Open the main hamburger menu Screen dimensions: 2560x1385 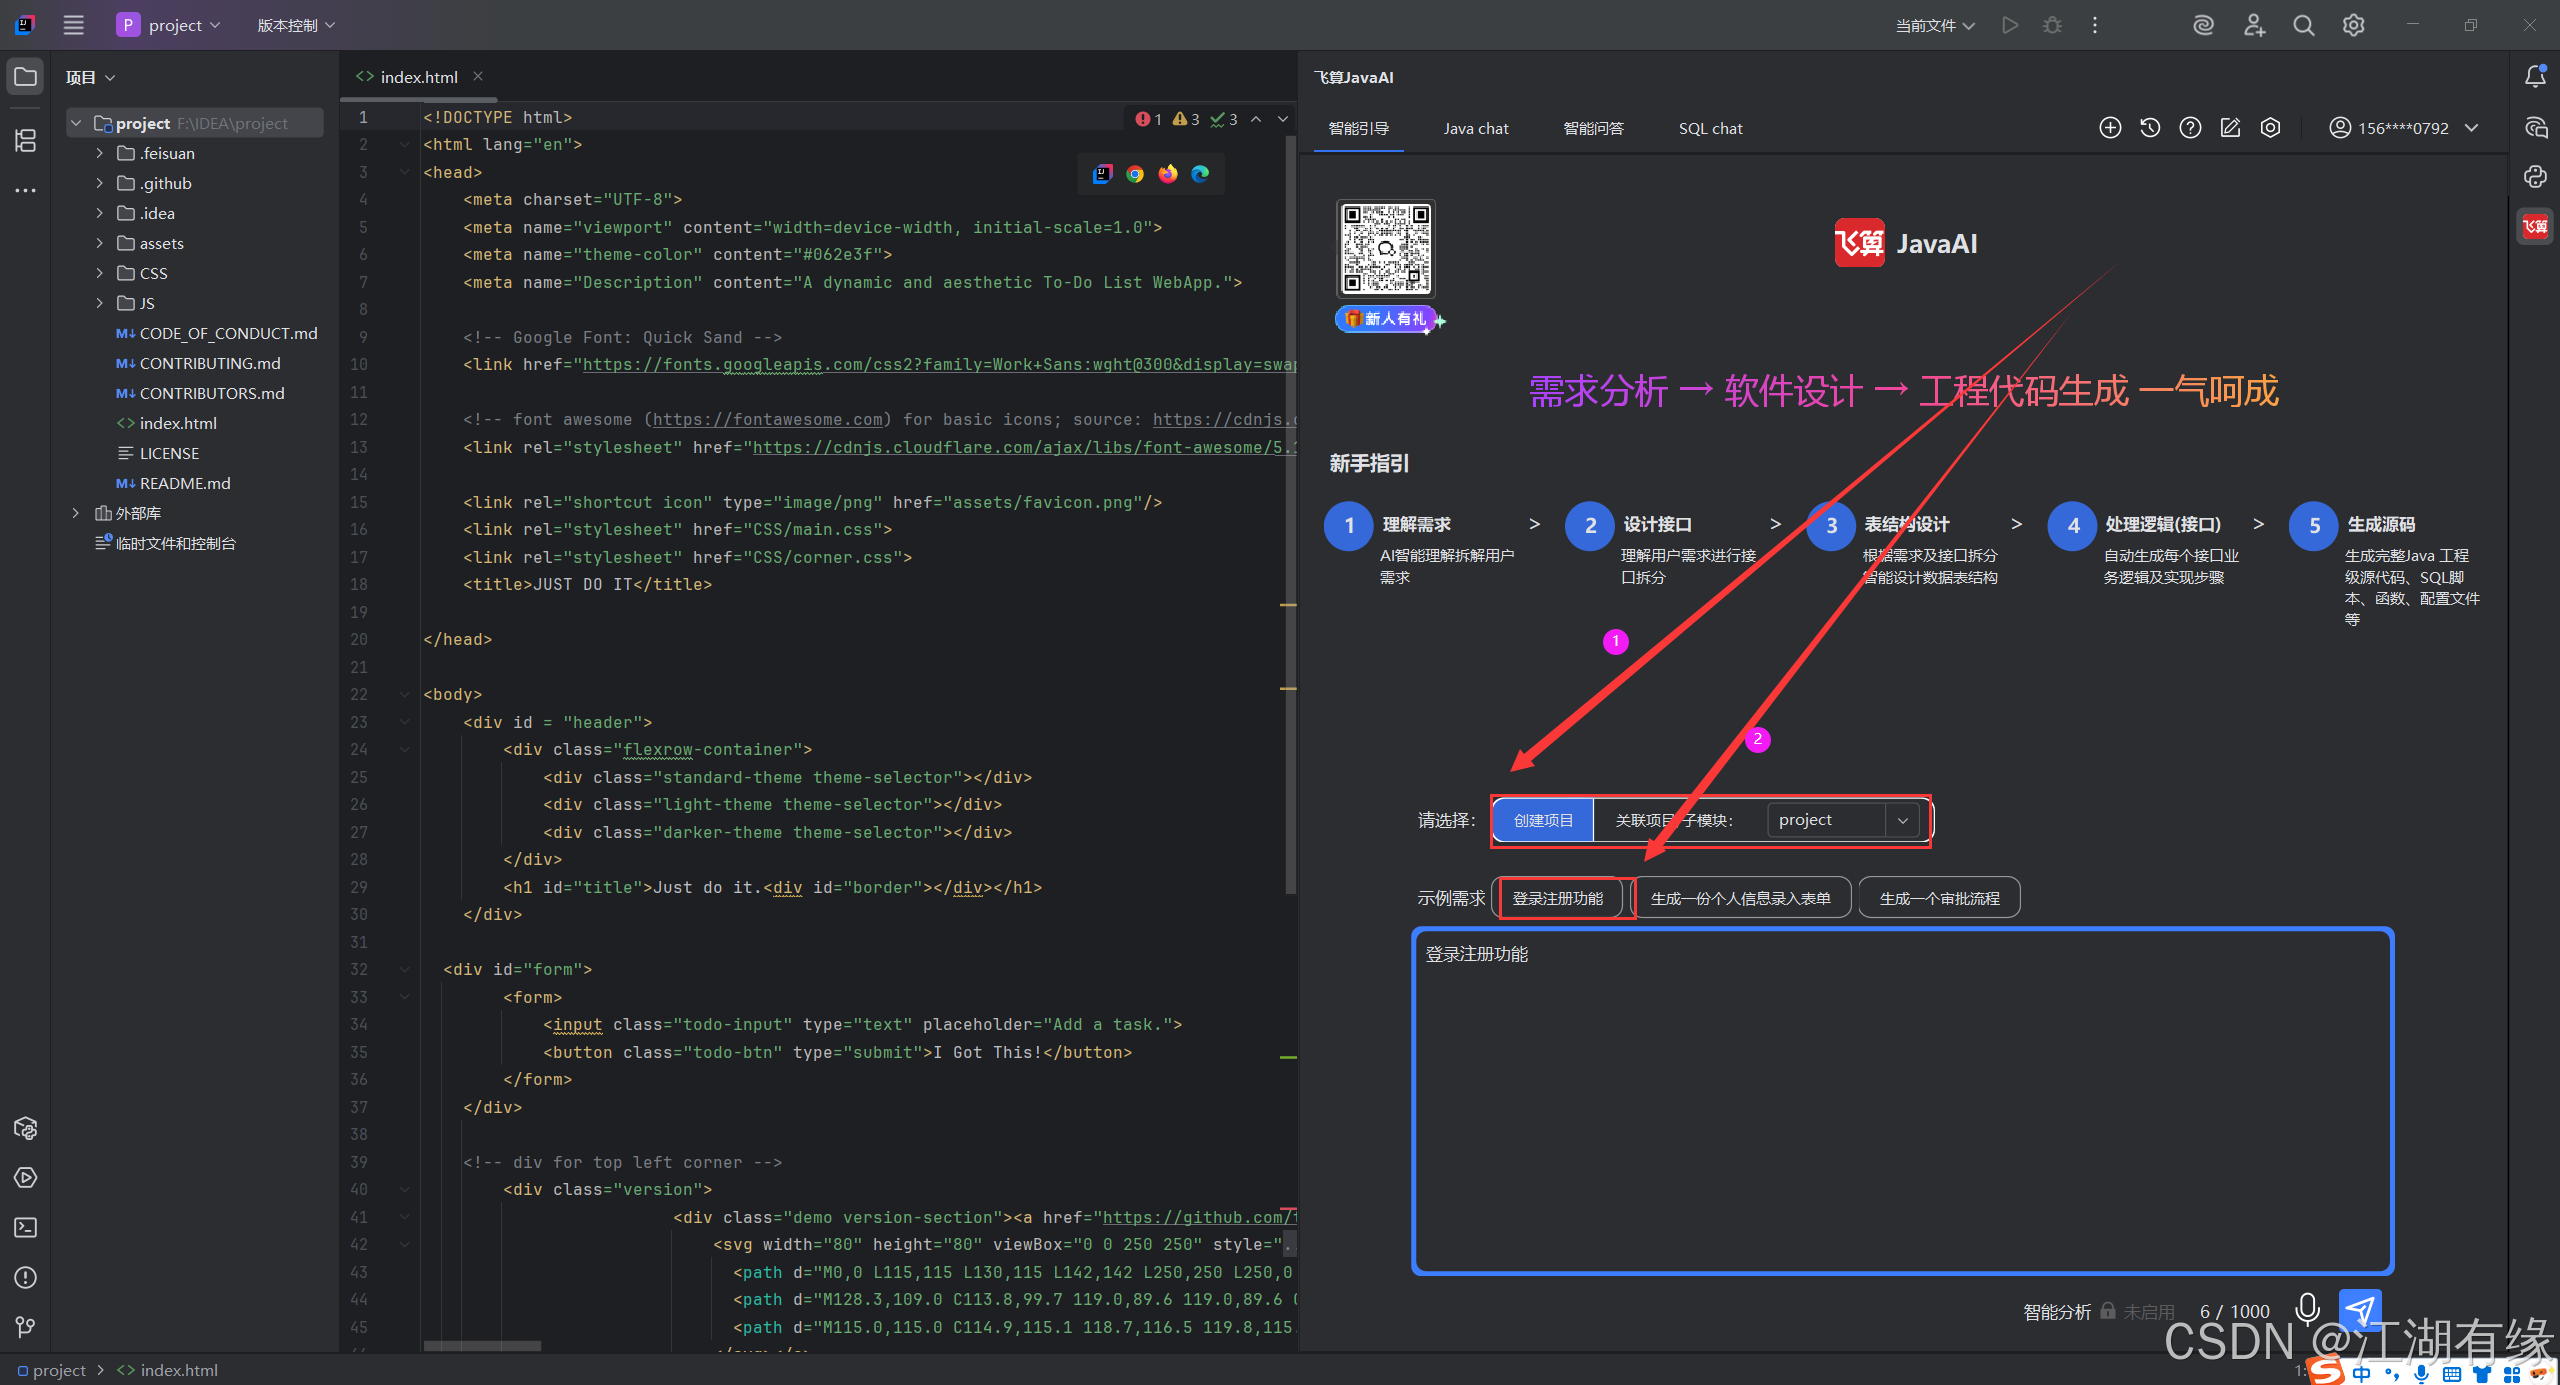point(73,25)
